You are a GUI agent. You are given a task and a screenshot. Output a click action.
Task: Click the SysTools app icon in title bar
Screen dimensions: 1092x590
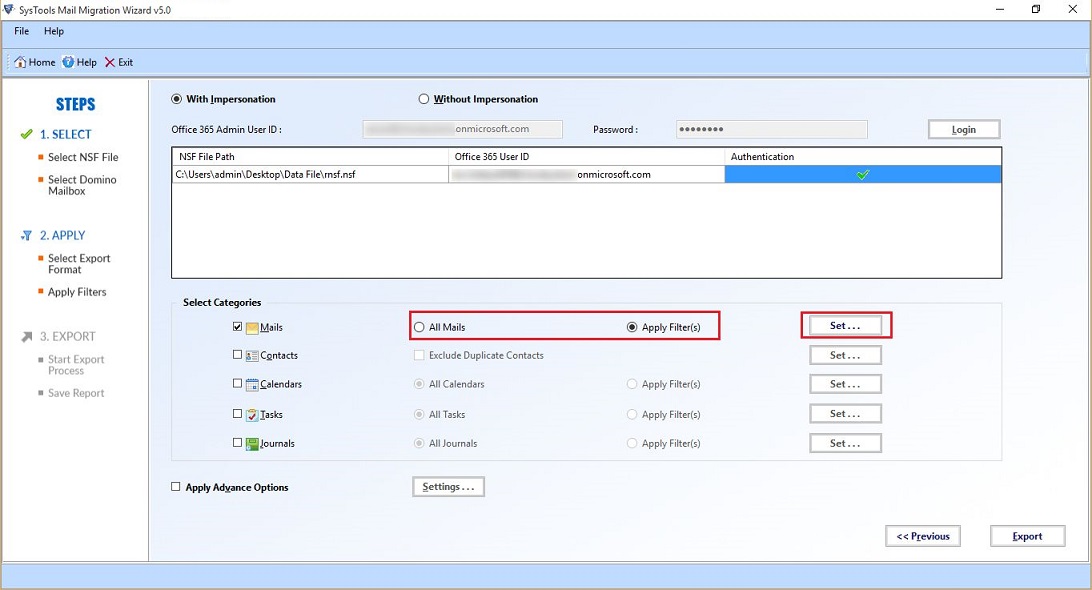click(x=9, y=9)
